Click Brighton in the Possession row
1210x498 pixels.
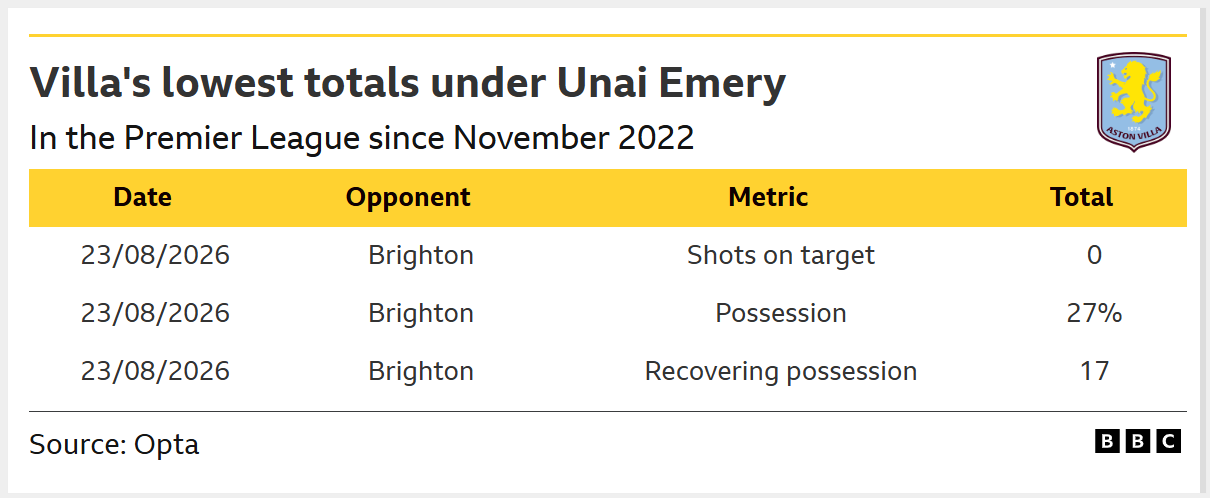click(421, 313)
